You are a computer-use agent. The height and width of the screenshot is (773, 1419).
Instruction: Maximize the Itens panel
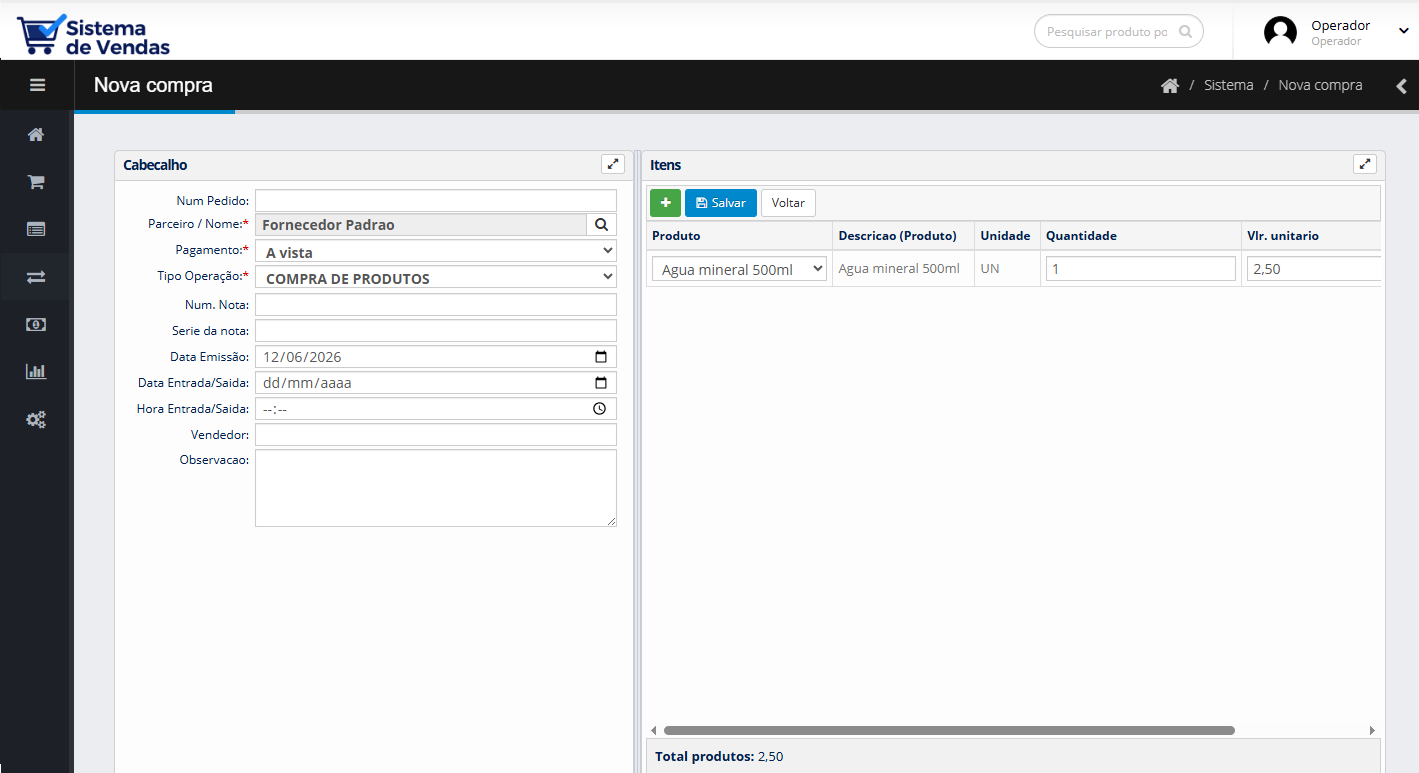[x=1365, y=164]
